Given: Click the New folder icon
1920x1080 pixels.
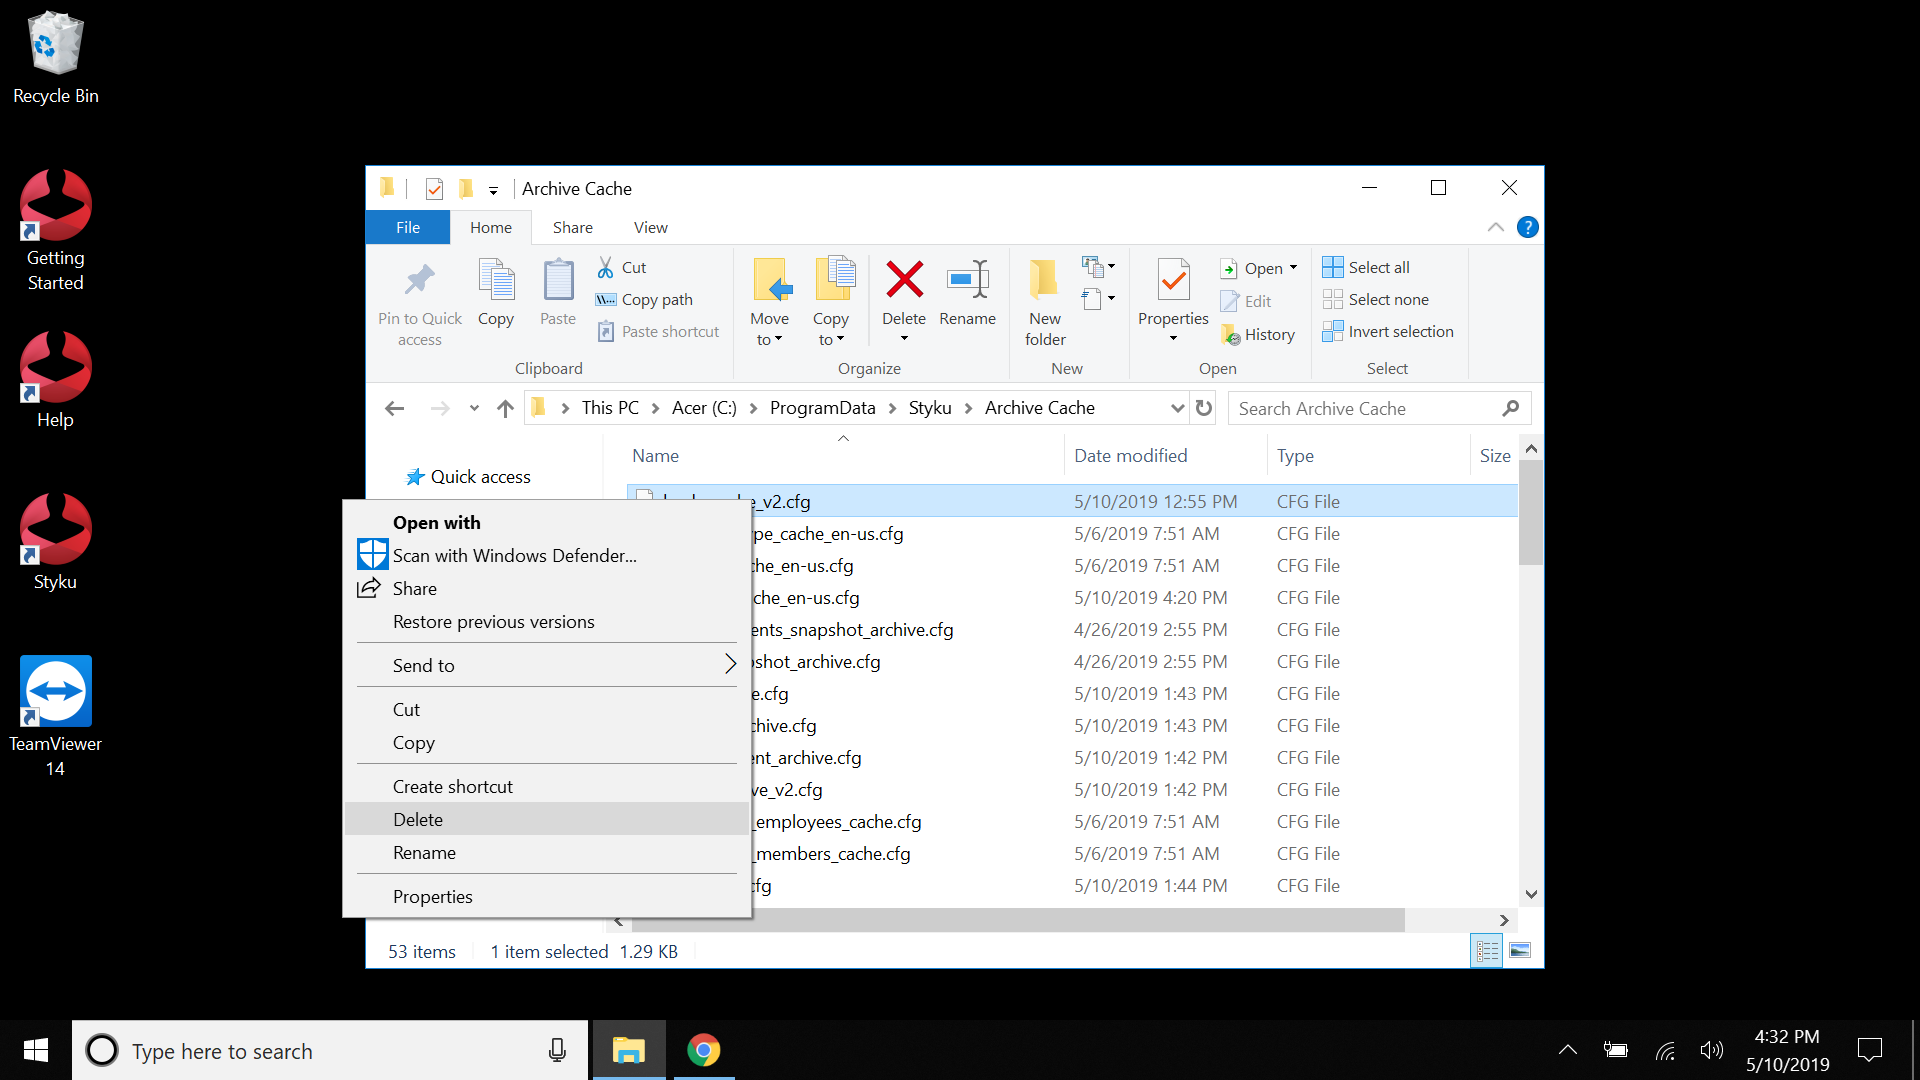Looking at the screenshot, I should tap(1044, 281).
